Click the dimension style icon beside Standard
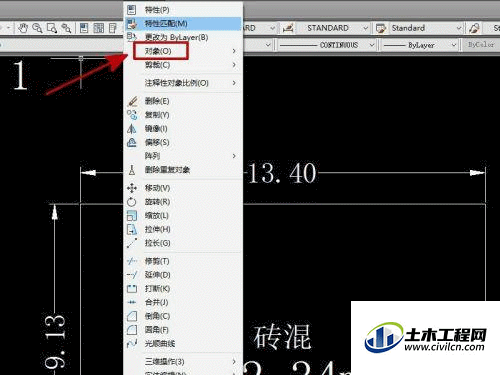The height and width of the screenshot is (375, 500). (381, 28)
